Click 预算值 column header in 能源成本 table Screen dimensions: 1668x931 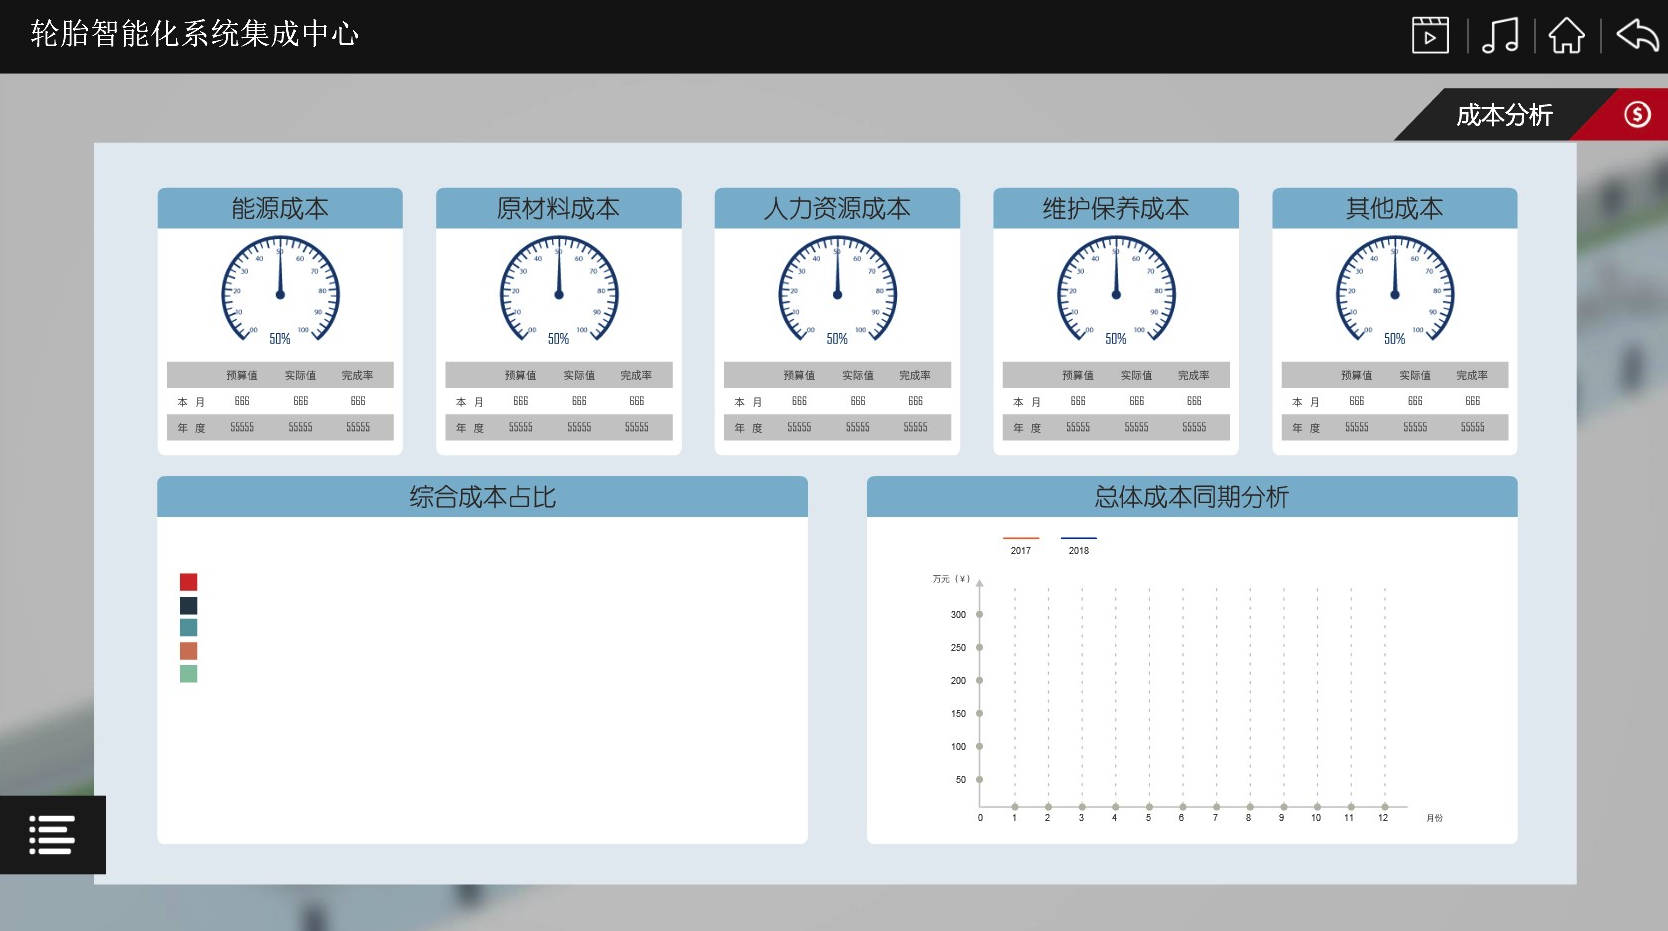coord(242,375)
